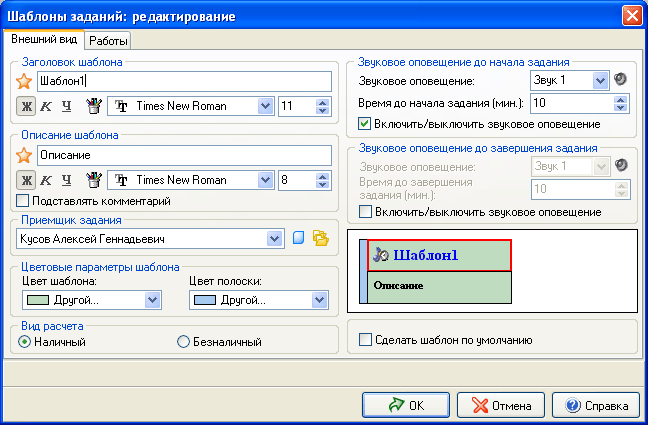This screenshot has height=425, width=648.
Task: Play the sound for start notification
Action: point(620,80)
